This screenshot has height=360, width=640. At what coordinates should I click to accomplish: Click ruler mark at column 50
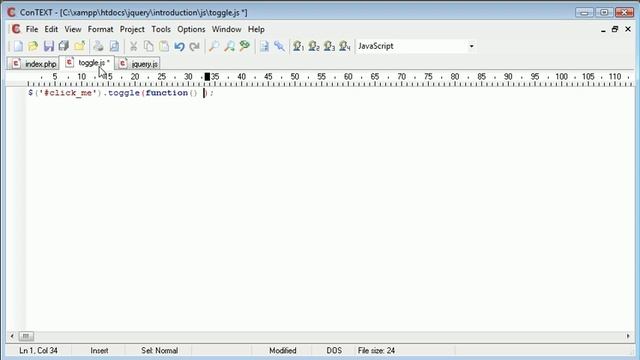[x=295, y=77]
